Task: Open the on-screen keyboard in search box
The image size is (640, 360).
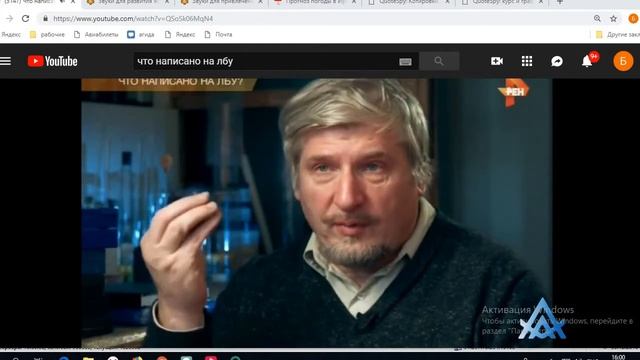Action: point(405,62)
